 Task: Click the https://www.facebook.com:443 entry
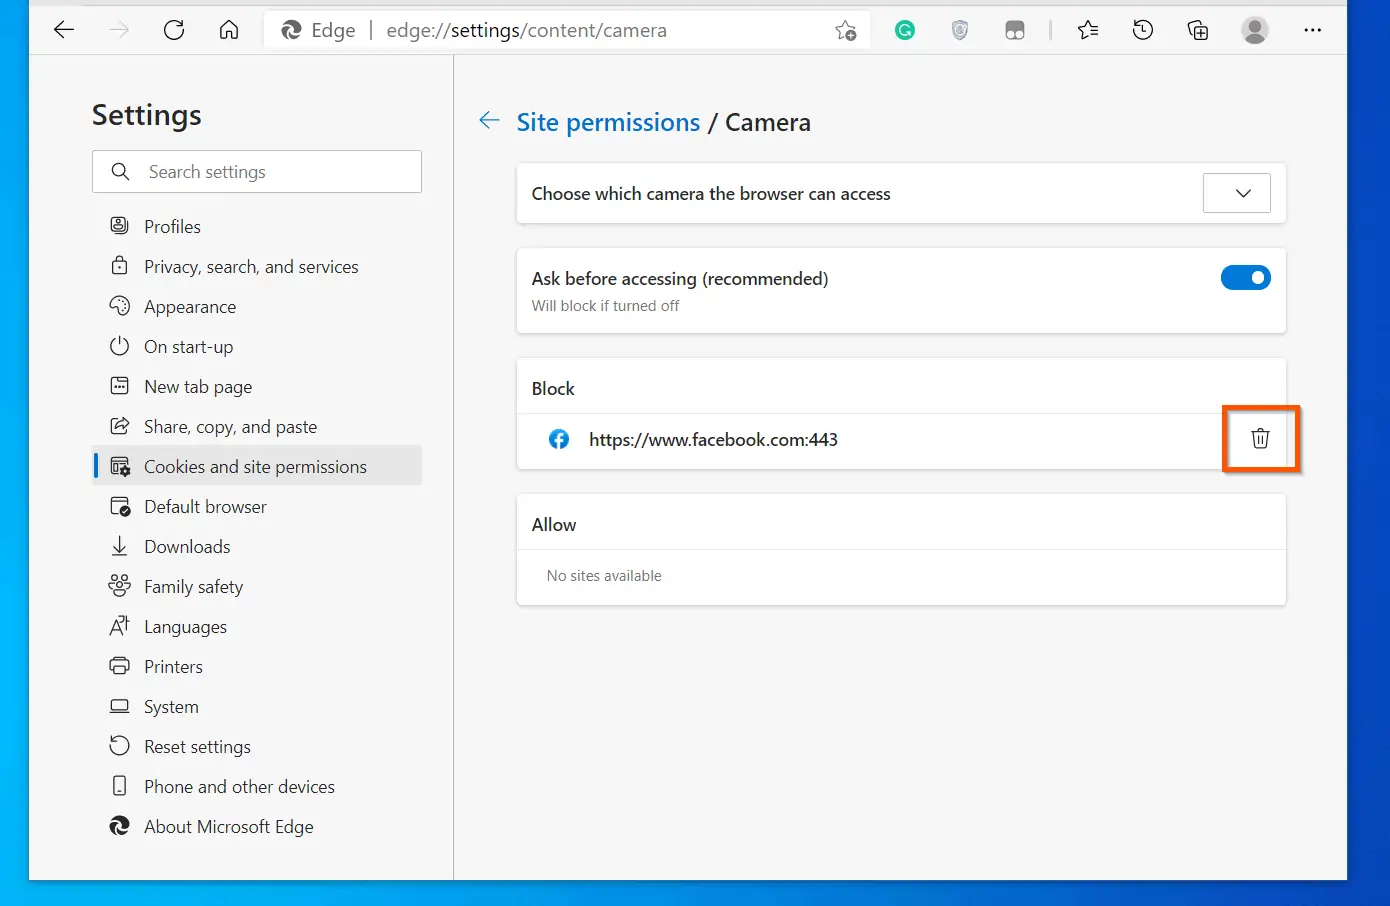[713, 439]
